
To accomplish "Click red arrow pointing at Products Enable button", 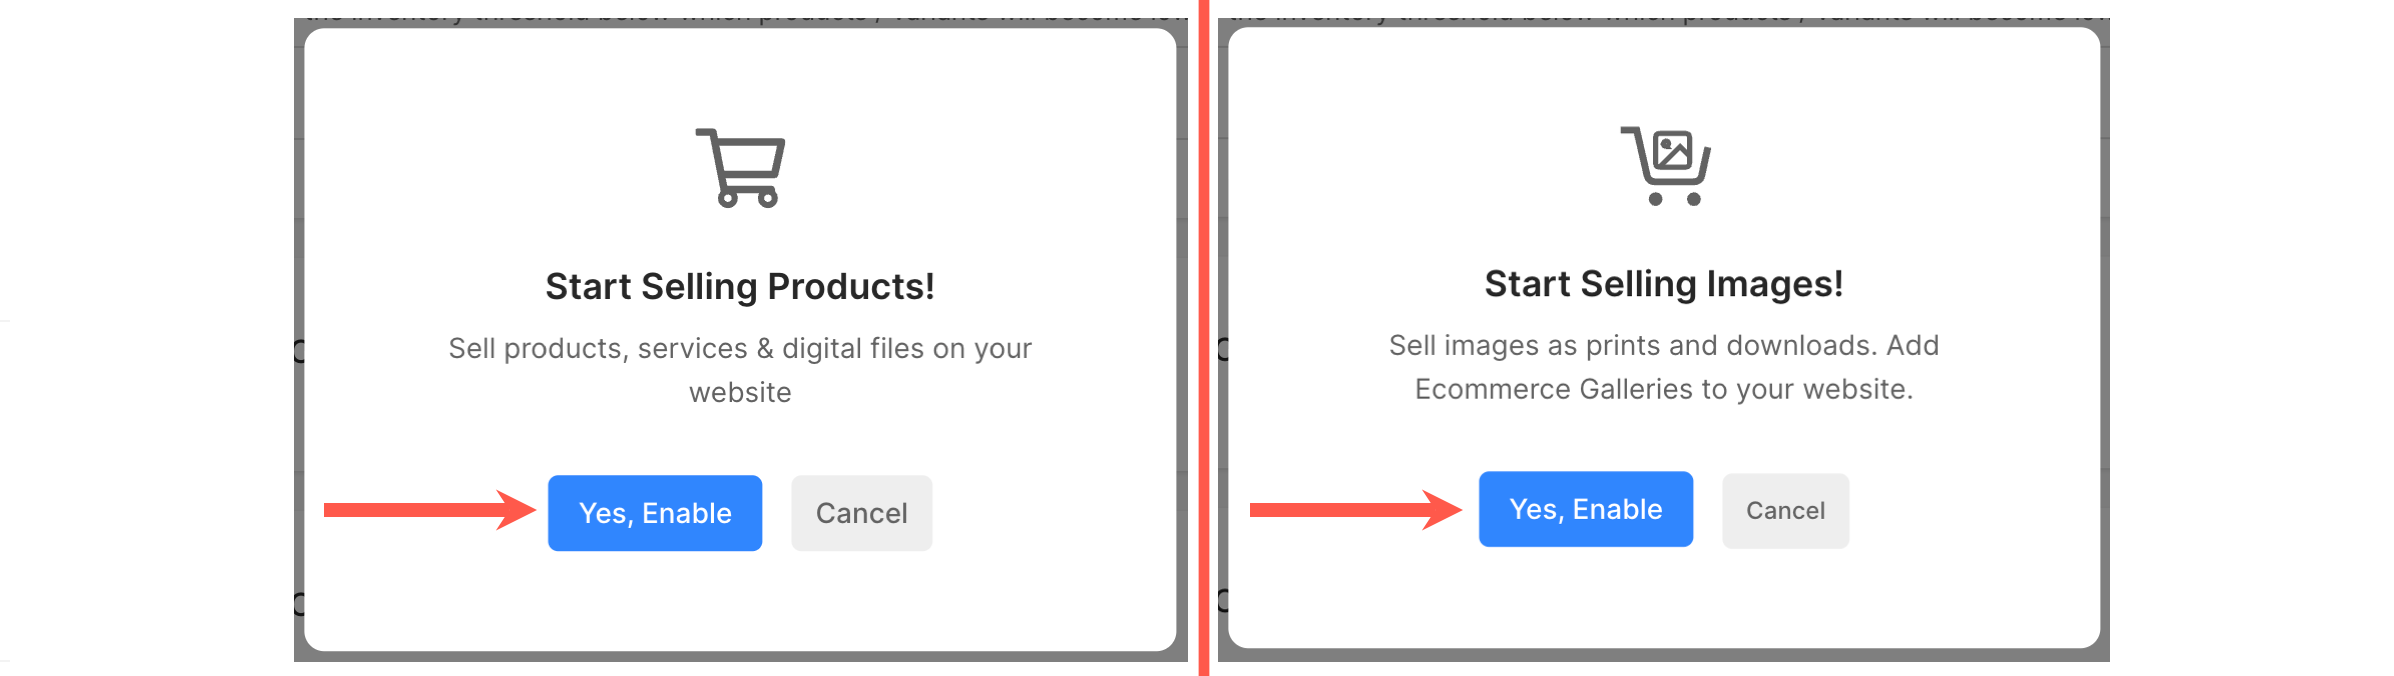I will [x=430, y=510].
